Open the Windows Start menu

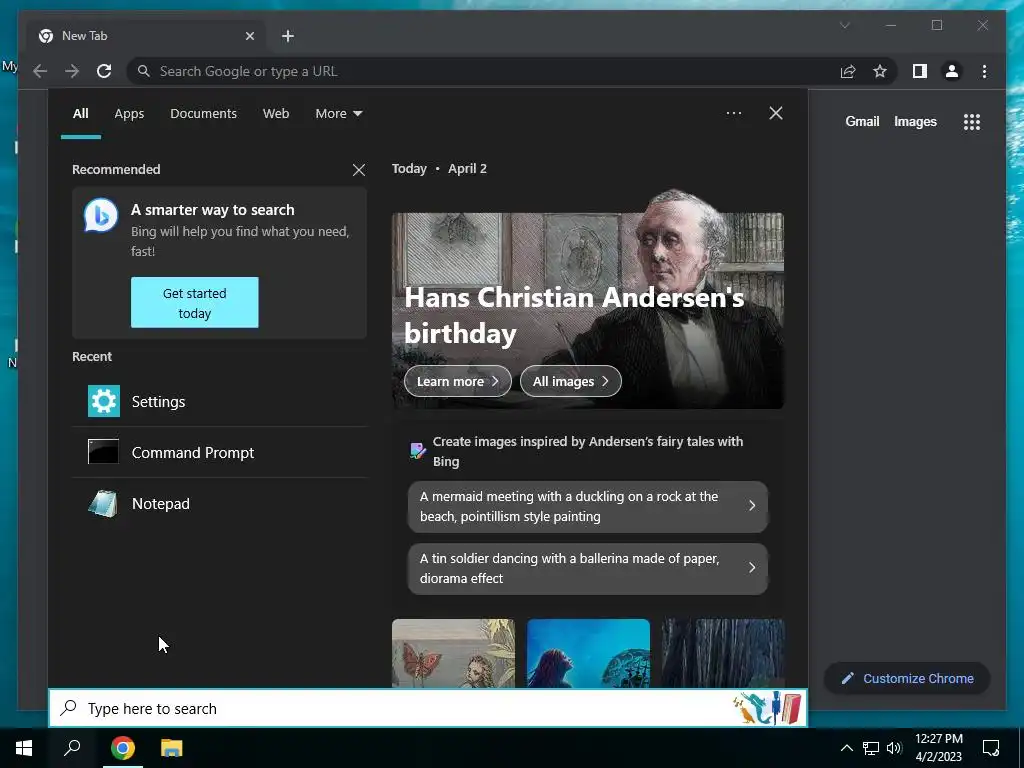[x=24, y=748]
